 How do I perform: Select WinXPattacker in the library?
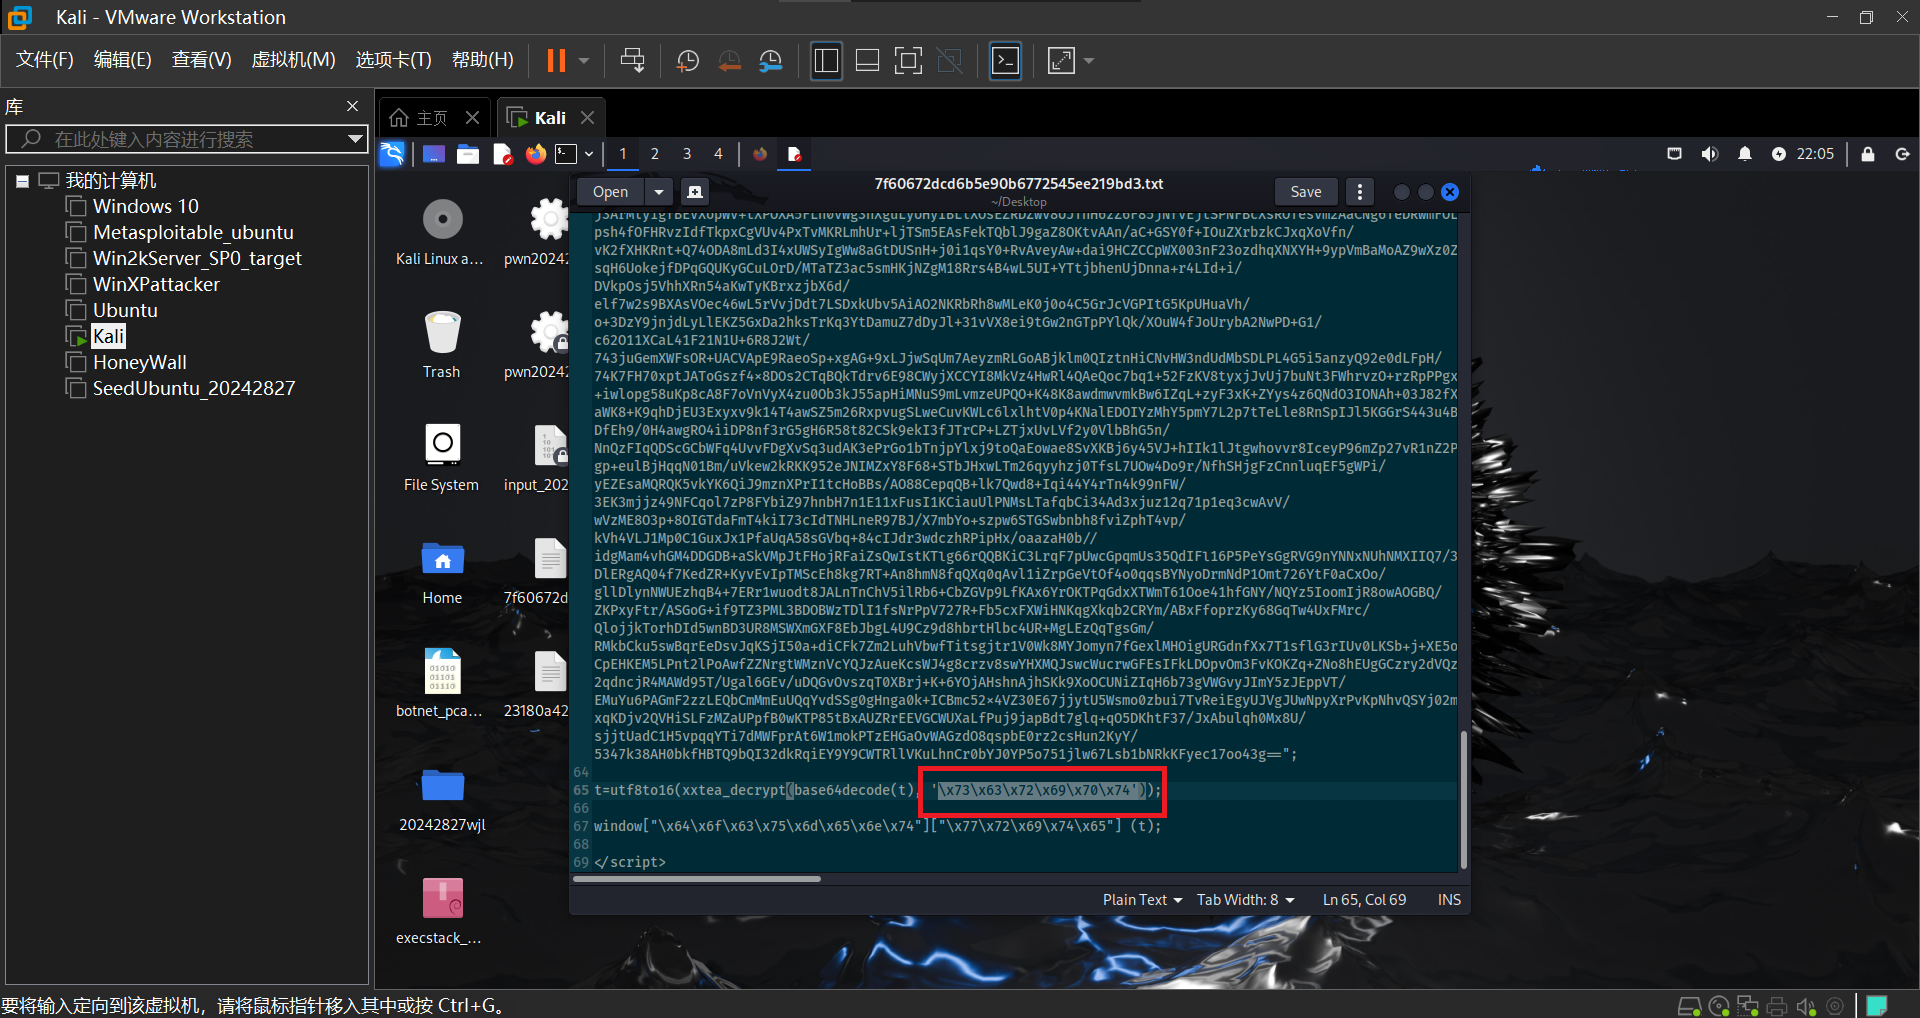[156, 284]
